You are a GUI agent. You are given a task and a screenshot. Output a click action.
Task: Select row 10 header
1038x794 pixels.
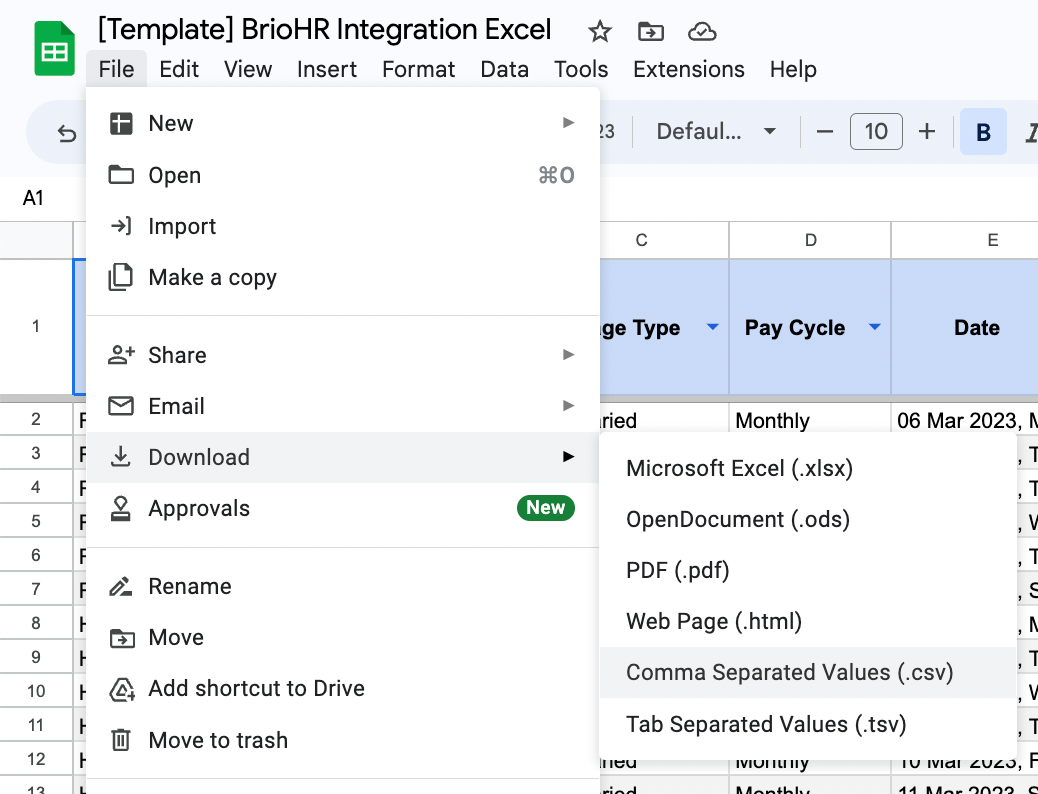(36, 691)
